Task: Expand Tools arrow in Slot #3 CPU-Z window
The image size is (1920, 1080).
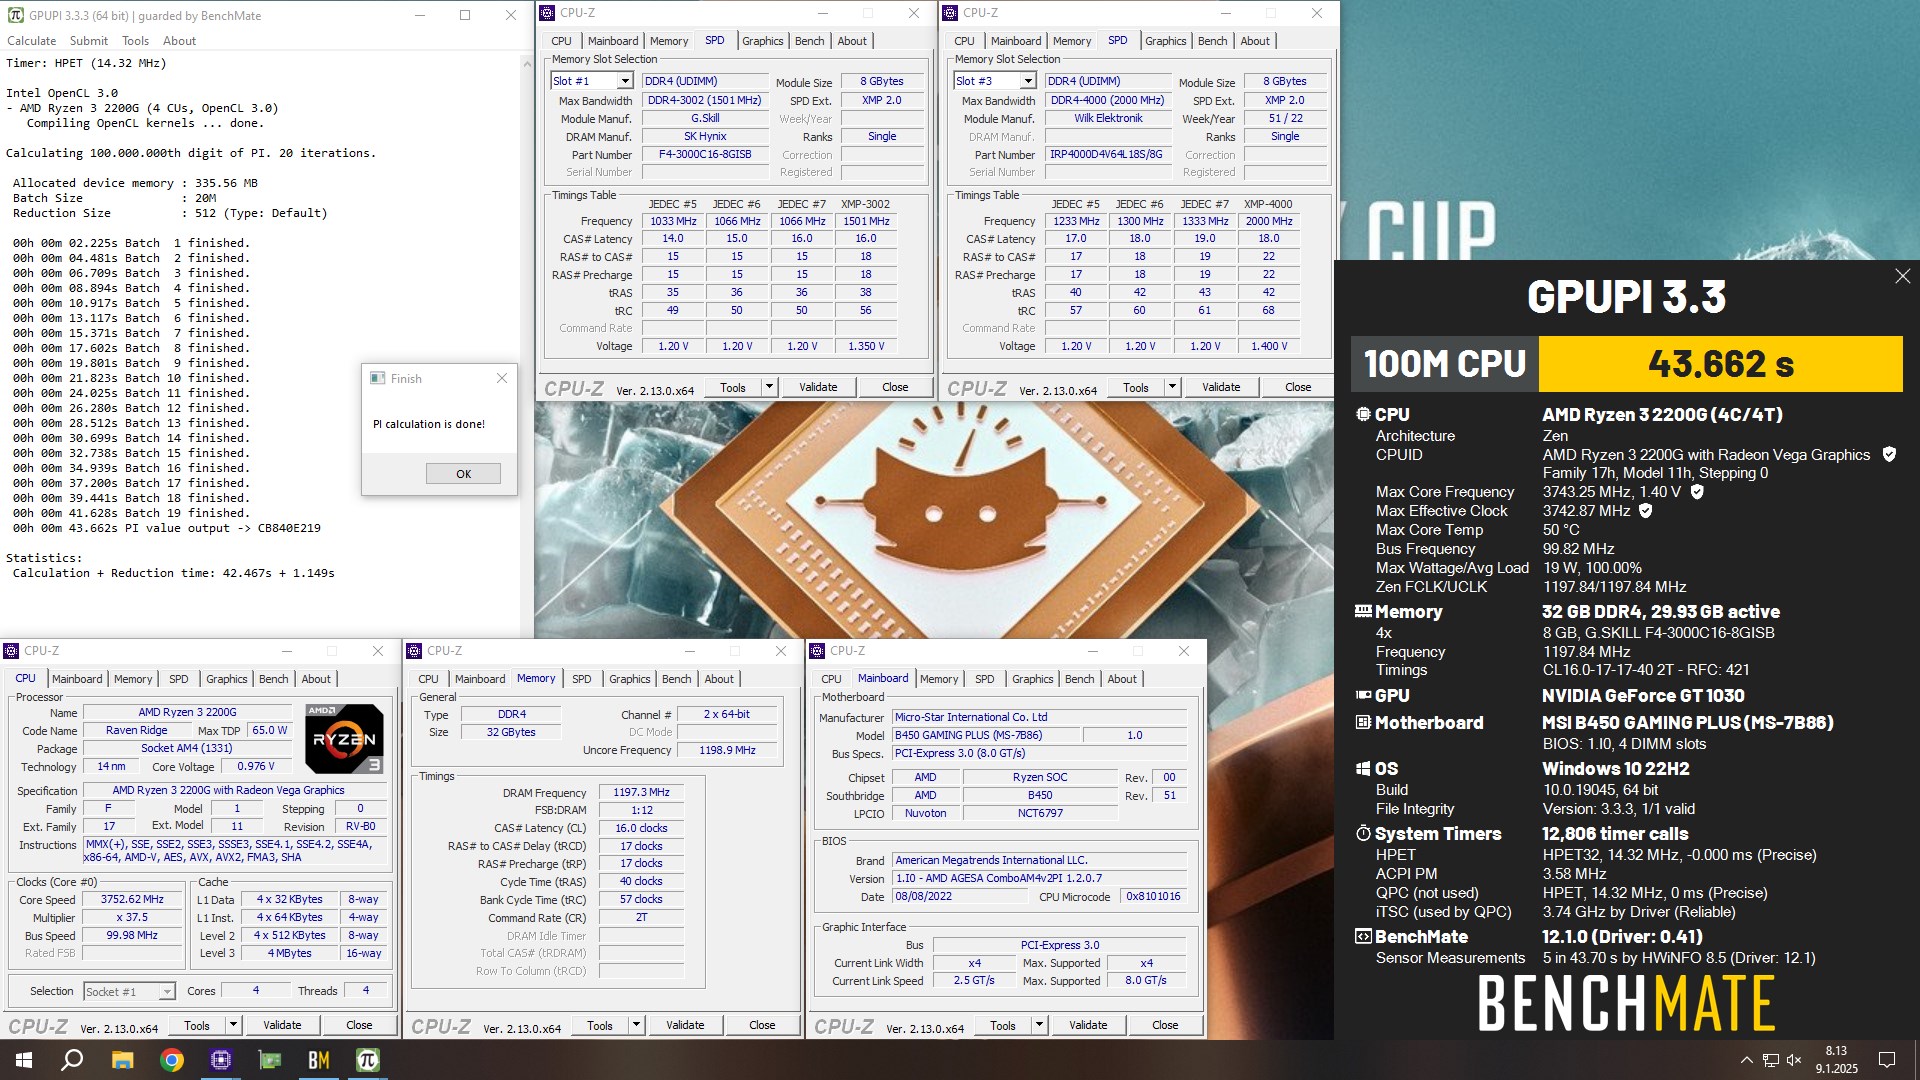Action: pyautogui.click(x=1172, y=387)
